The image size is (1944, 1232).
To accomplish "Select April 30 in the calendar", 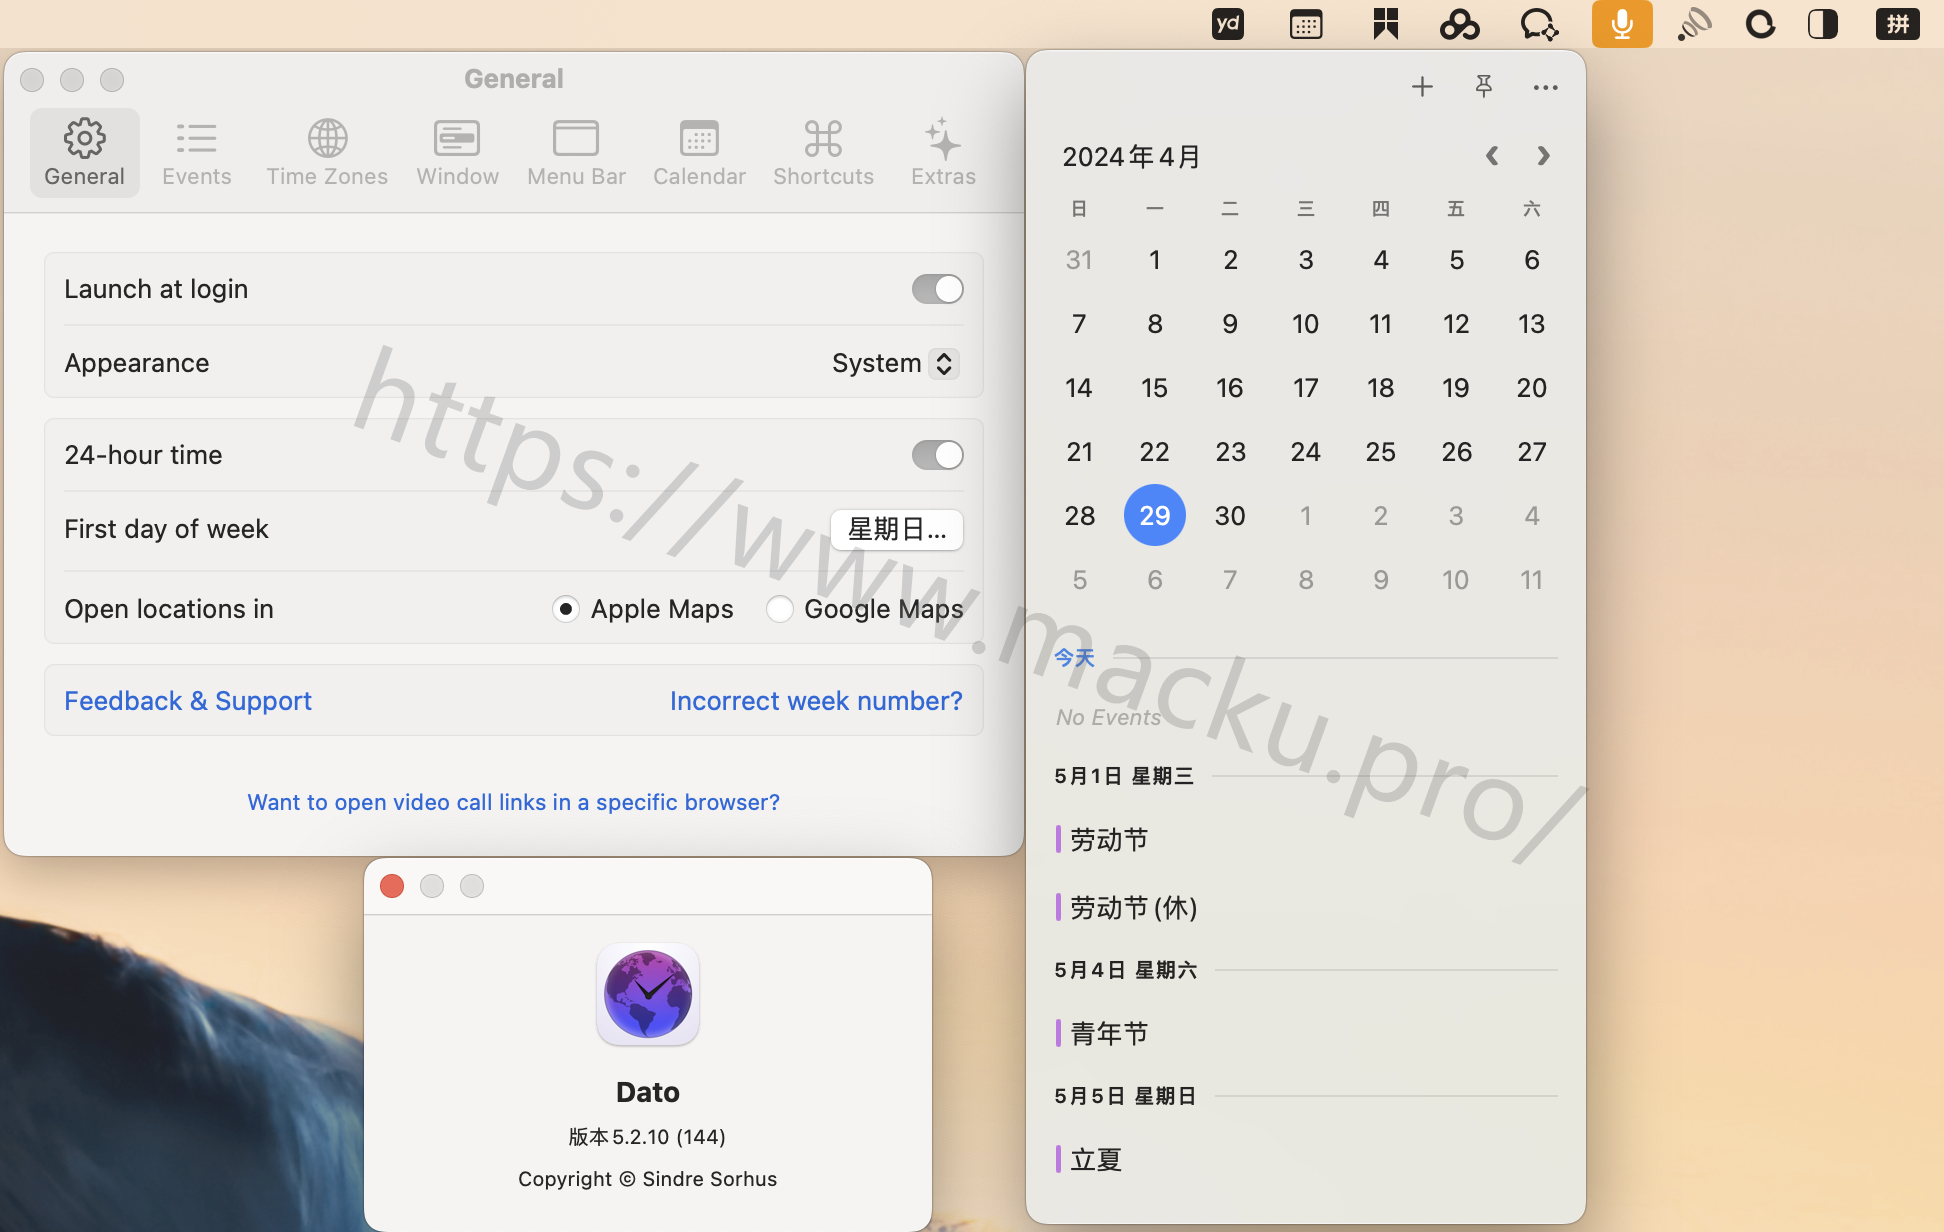I will click(1230, 516).
